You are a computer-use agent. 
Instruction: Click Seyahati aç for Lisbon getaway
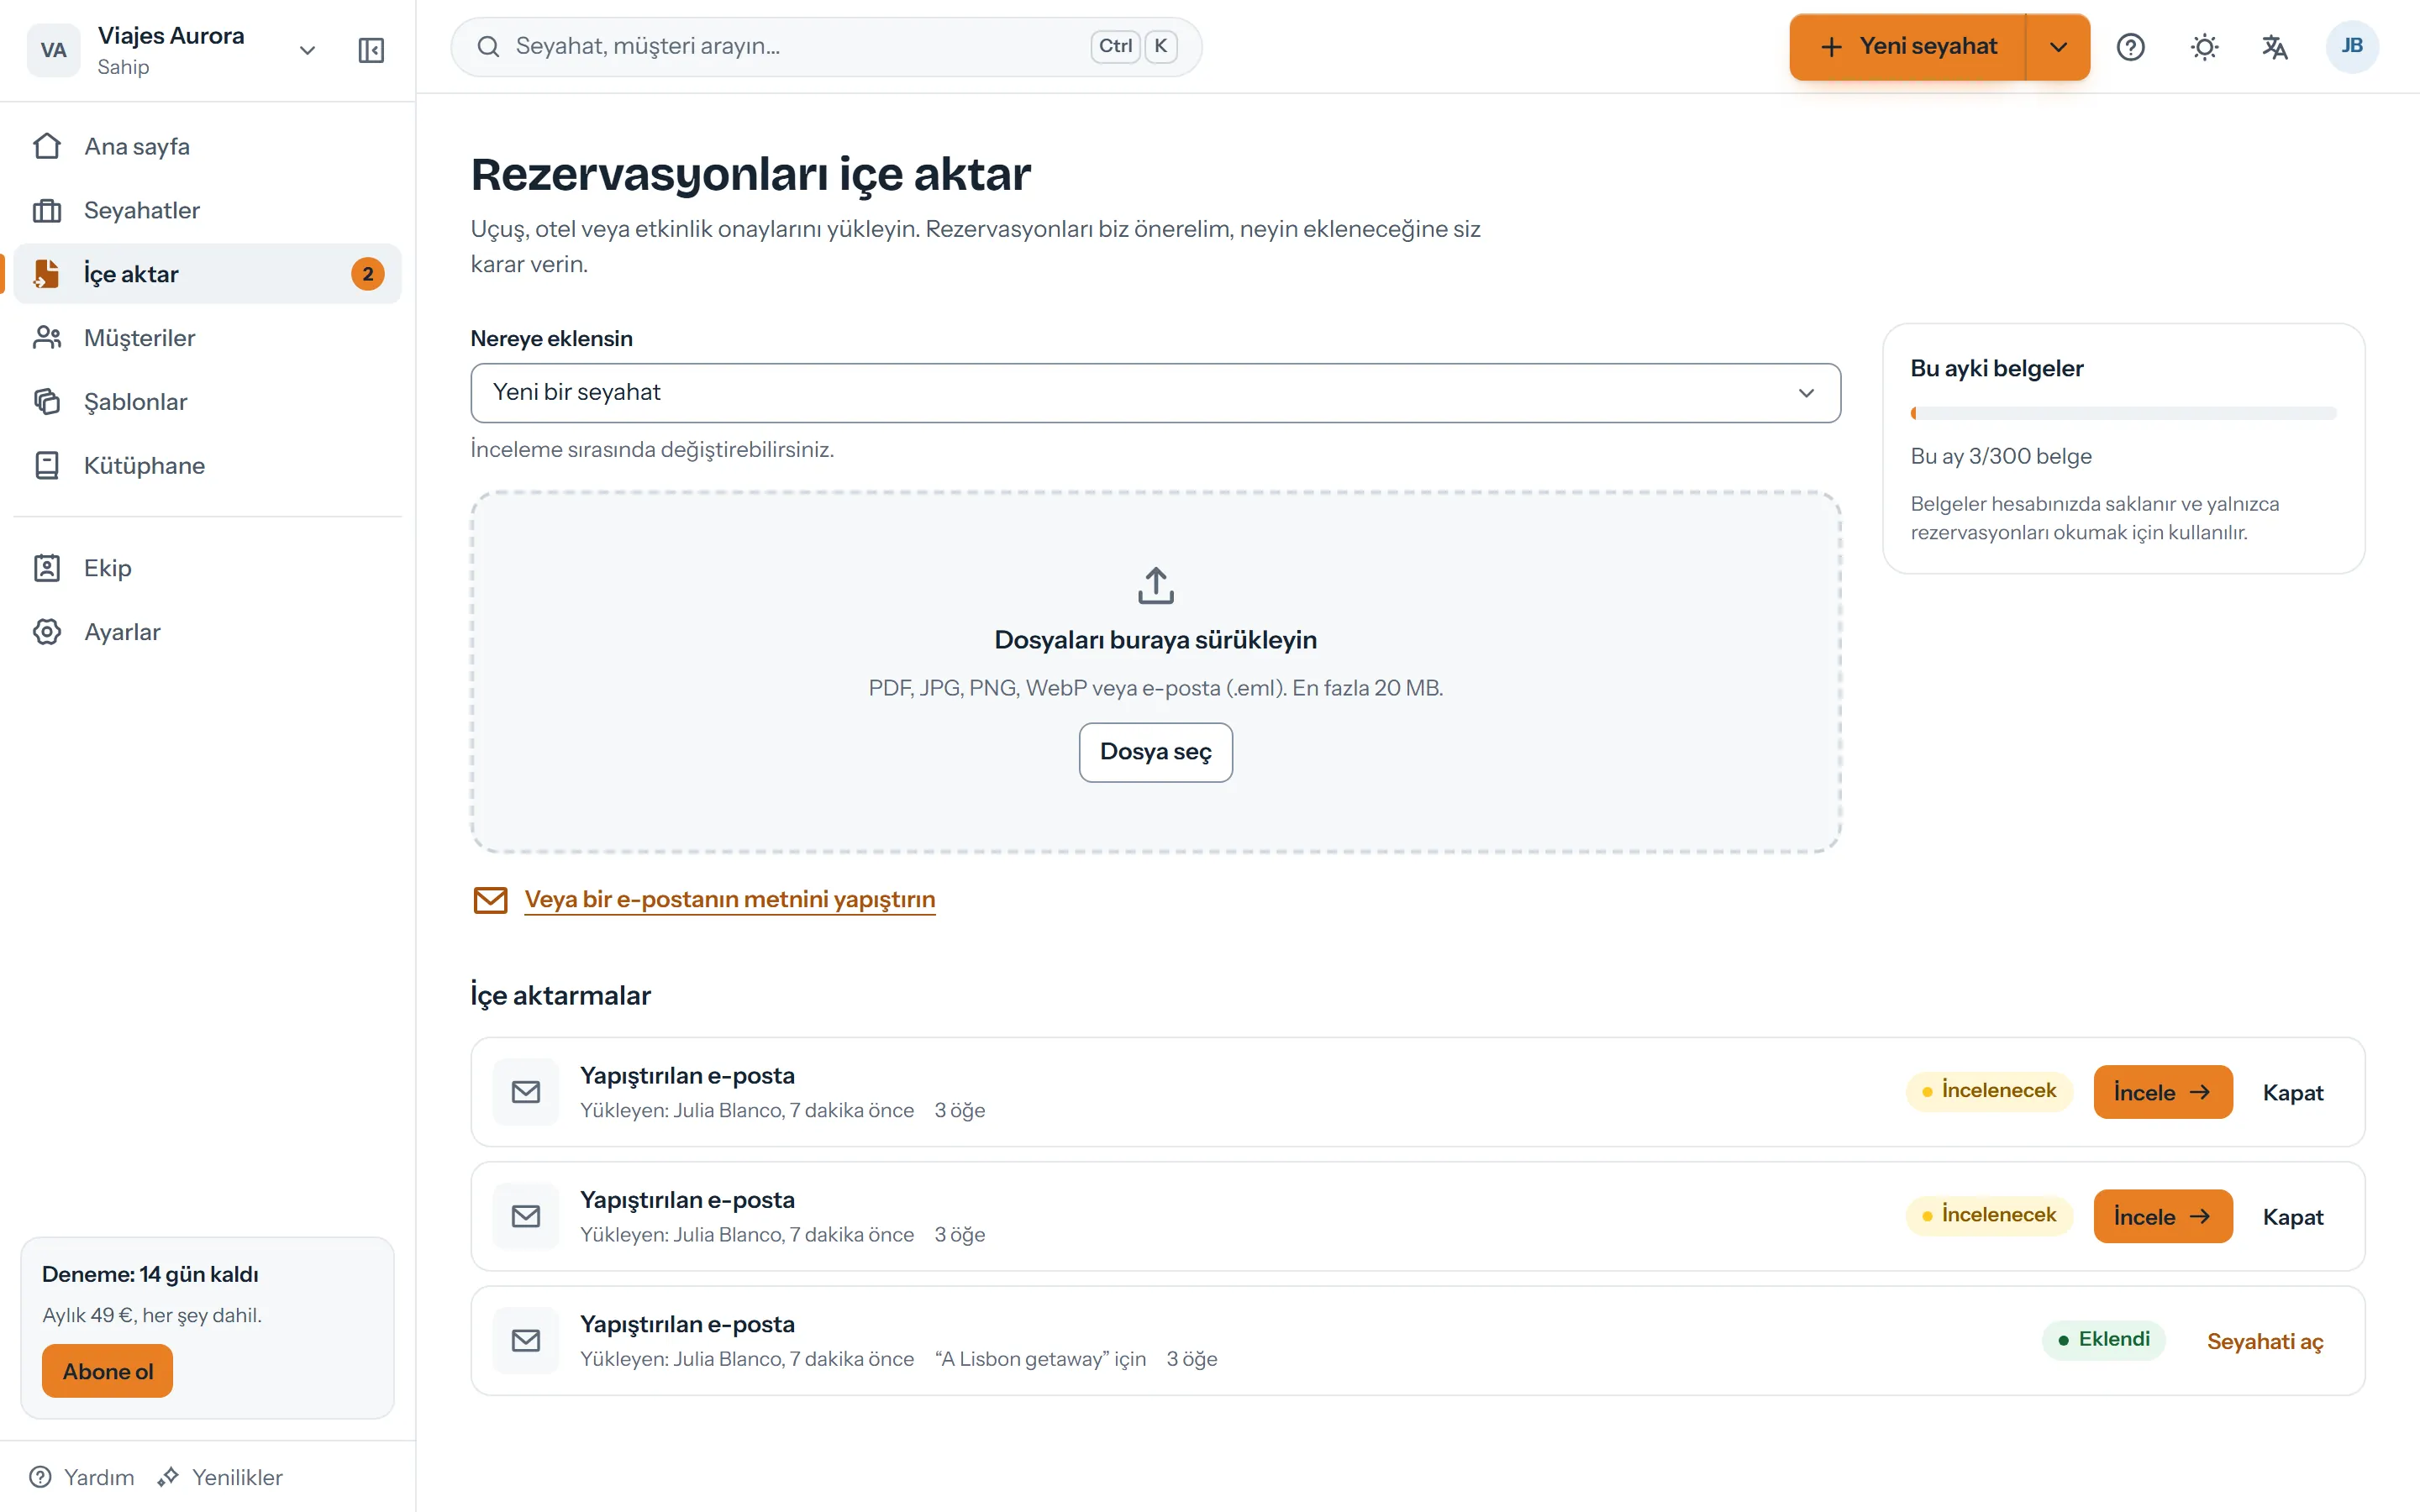pos(2264,1341)
